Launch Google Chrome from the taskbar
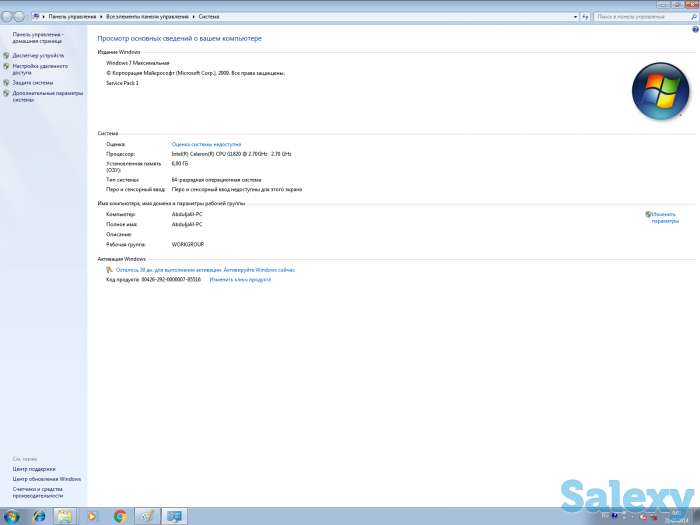The image size is (700, 525). tap(120, 516)
